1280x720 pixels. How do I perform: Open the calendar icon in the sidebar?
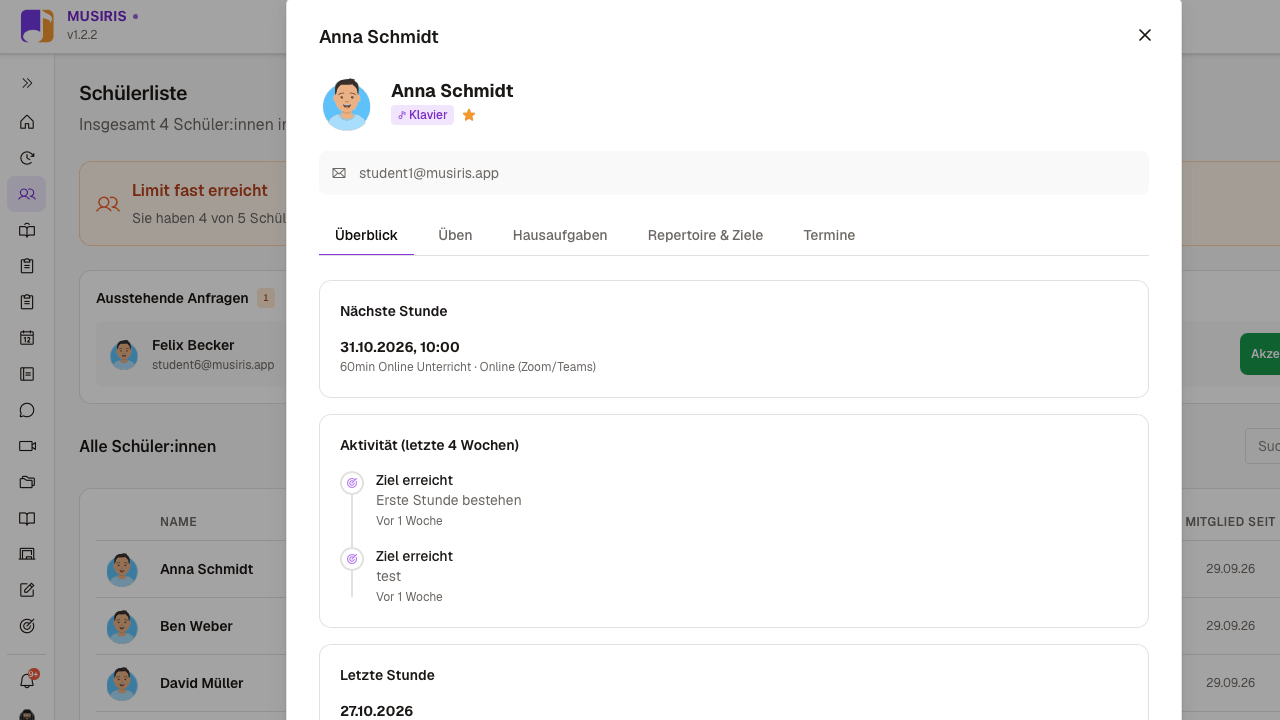[27, 338]
